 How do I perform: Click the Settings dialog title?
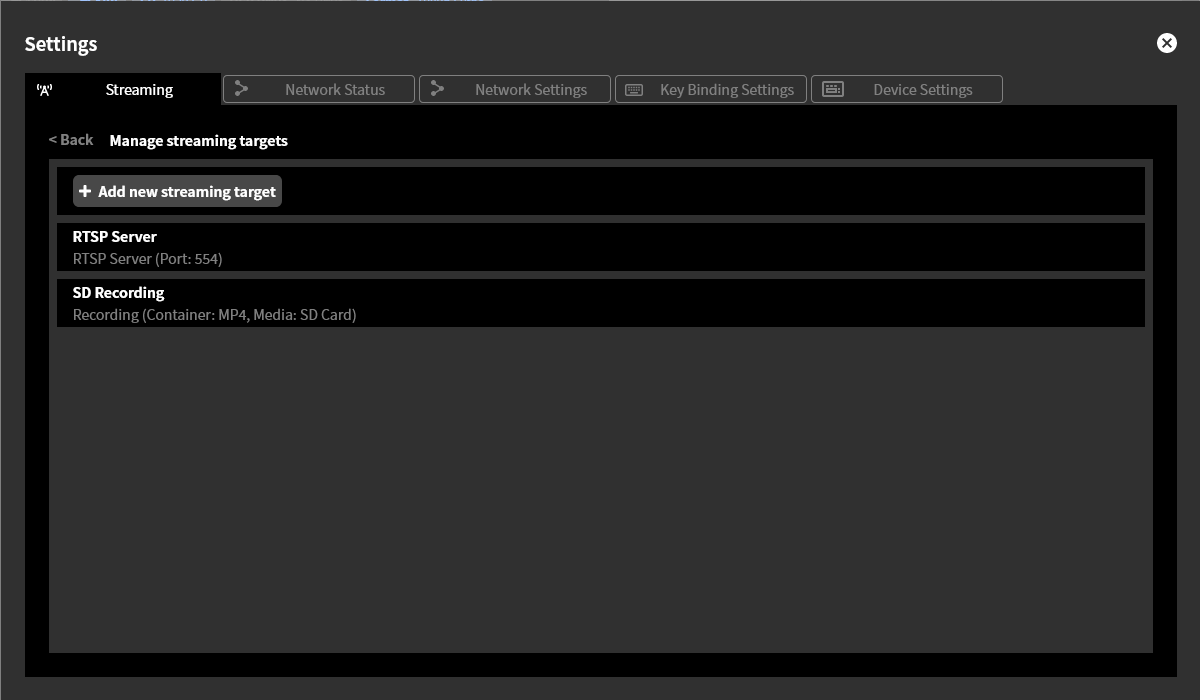[x=61, y=44]
